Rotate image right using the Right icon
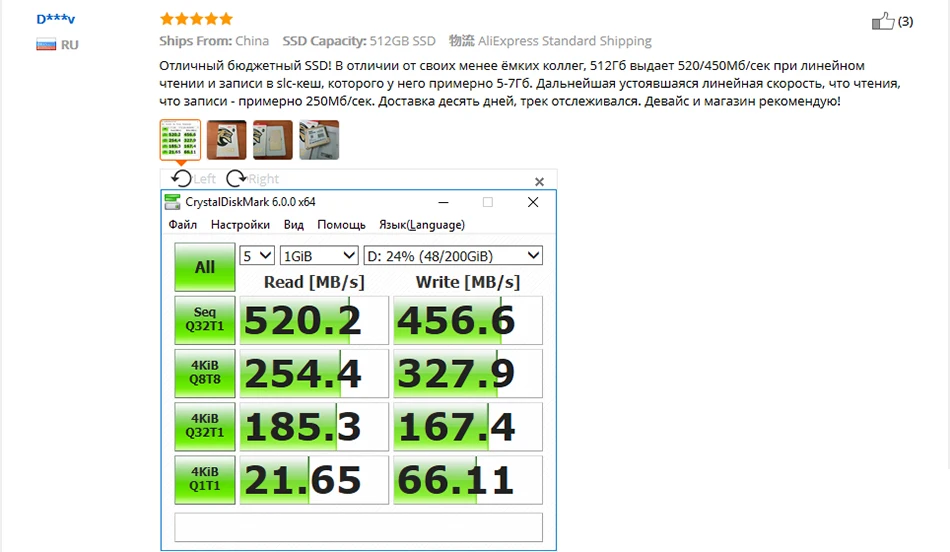The height and width of the screenshot is (552, 950). [236, 178]
